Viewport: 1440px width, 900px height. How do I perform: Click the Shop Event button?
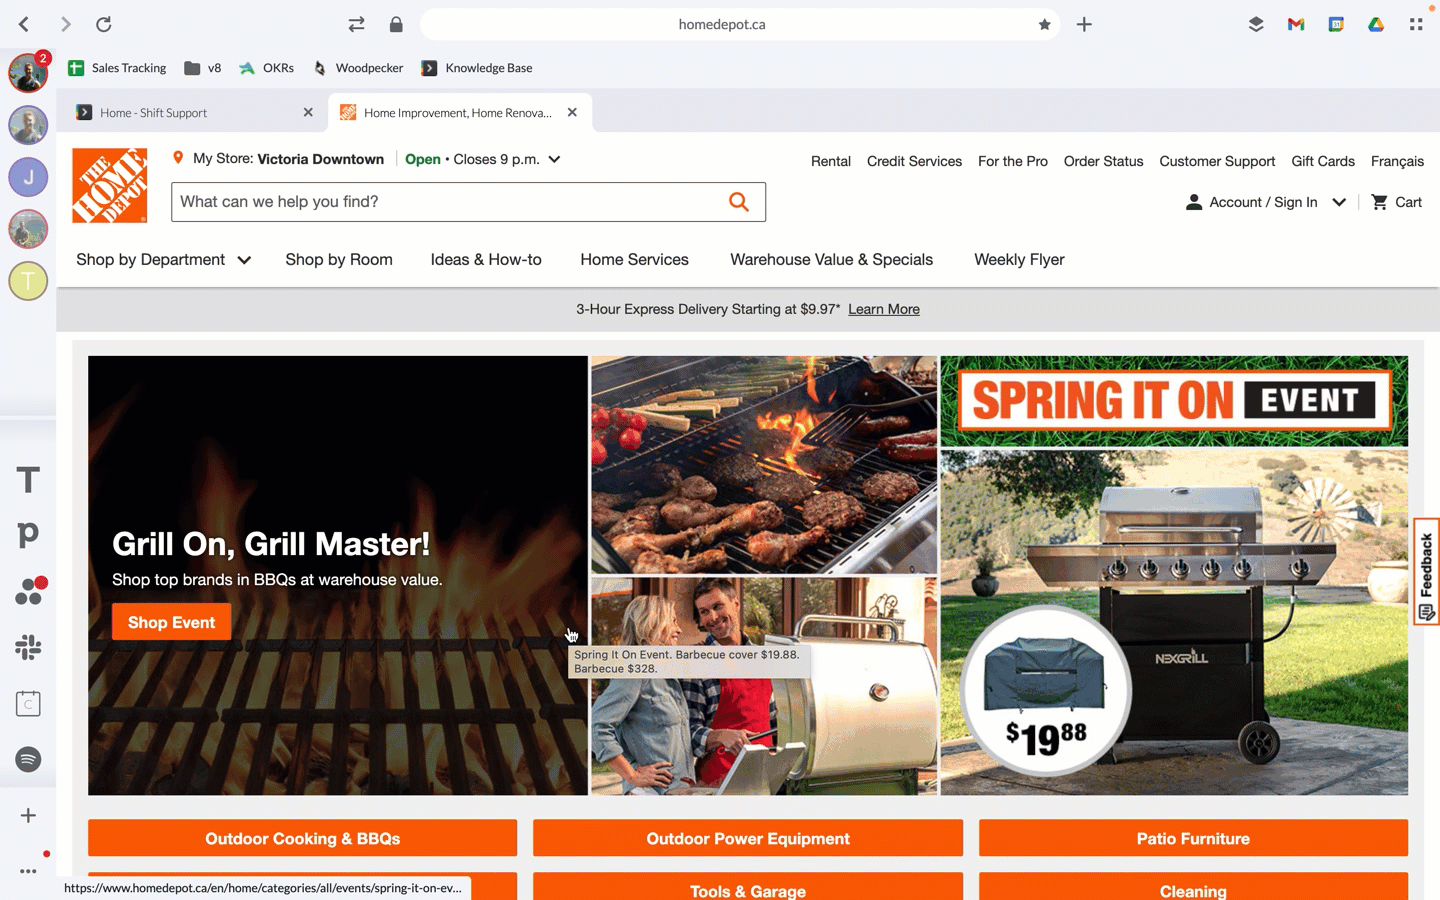coord(171,622)
